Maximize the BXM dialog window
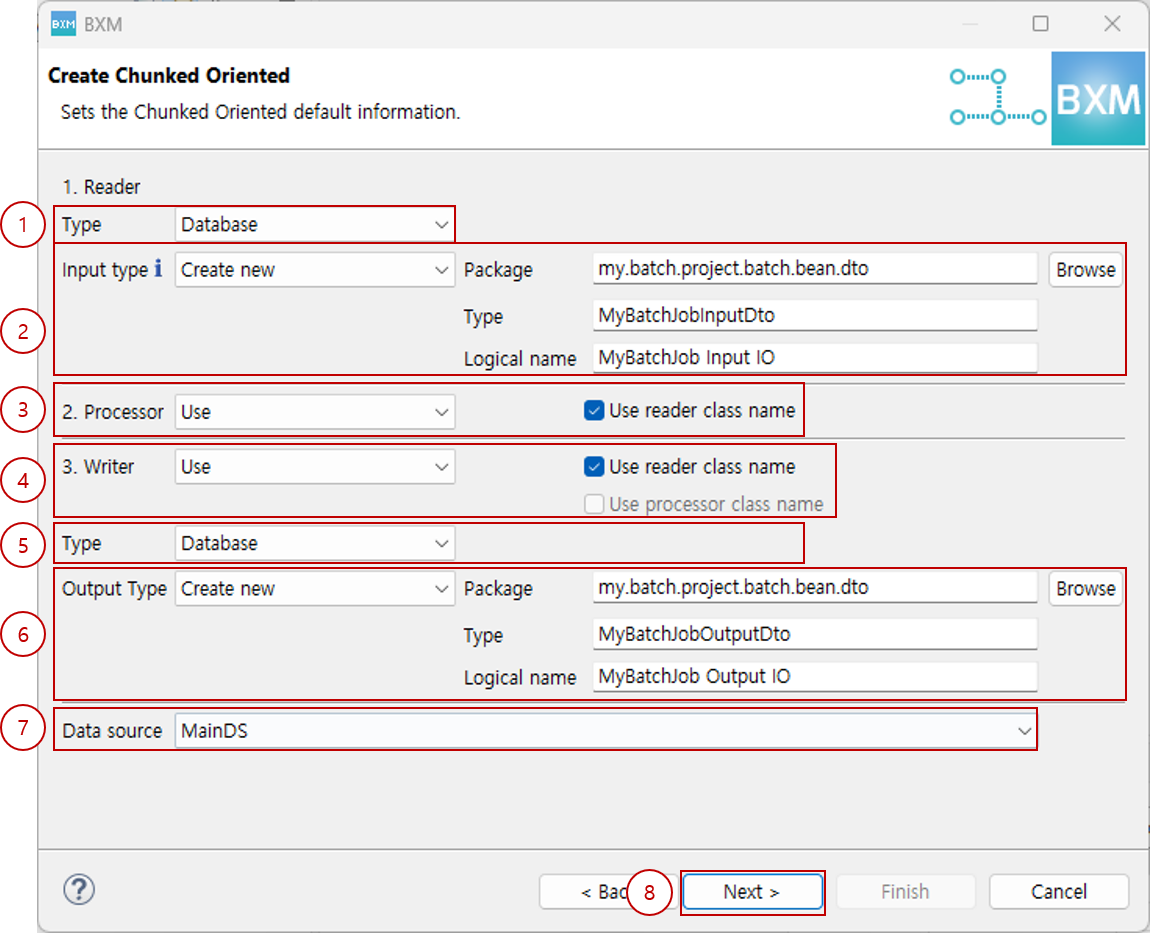The height and width of the screenshot is (933, 1150). (x=1040, y=24)
